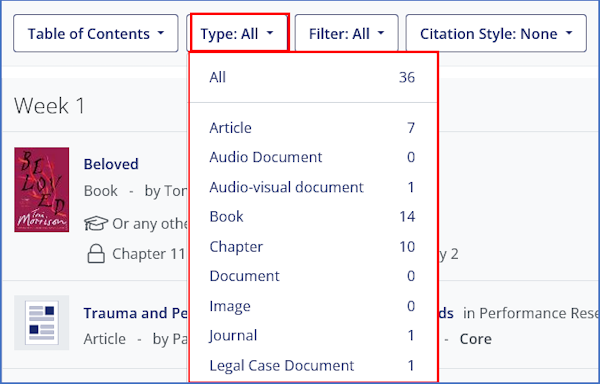Open the Citation Style: None dropdown
The width and height of the screenshot is (600, 384).
496,34
